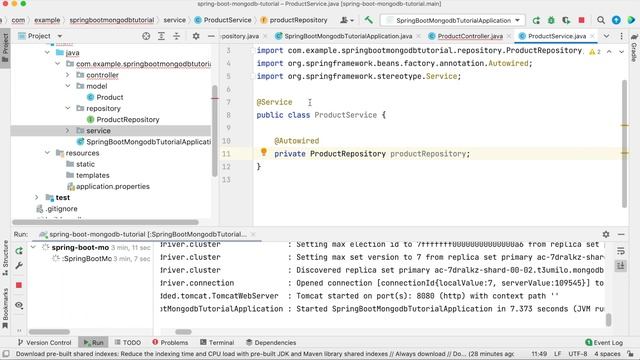Click the yellow lightbulb on line 11
This screenshot has width=640, height=360.
pos(264,152)
